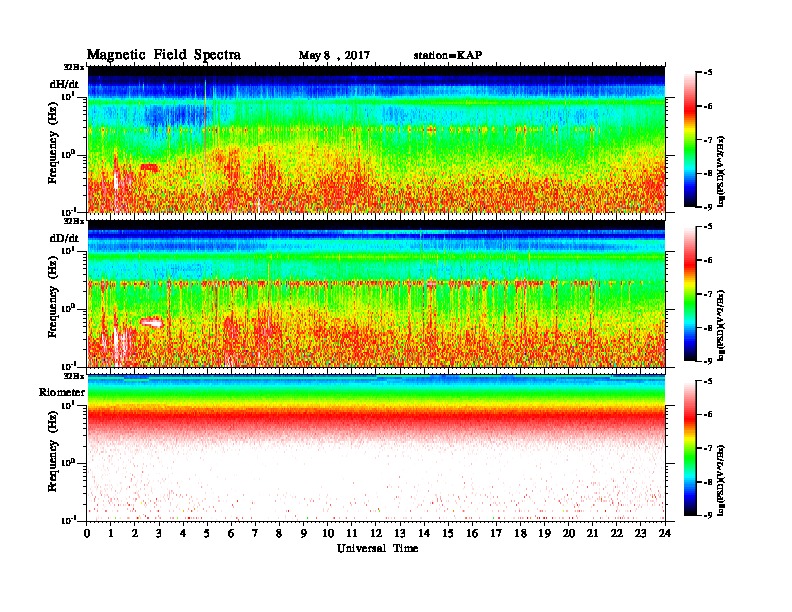Image resolution: width=792 pixels, height=612 pixels.
Task: Click the '-7' tick on dD/dt color bar
Action: [x=708, y=294]
